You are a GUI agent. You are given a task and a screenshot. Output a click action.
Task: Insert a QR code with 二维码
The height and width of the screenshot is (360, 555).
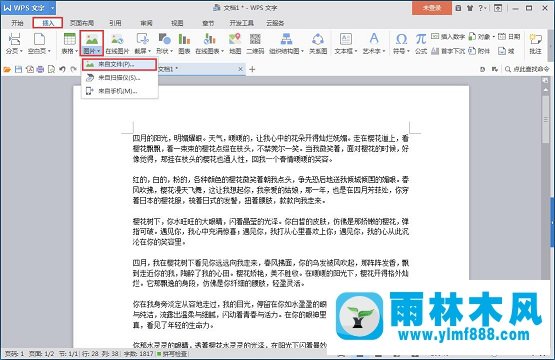tap(255, 44)
